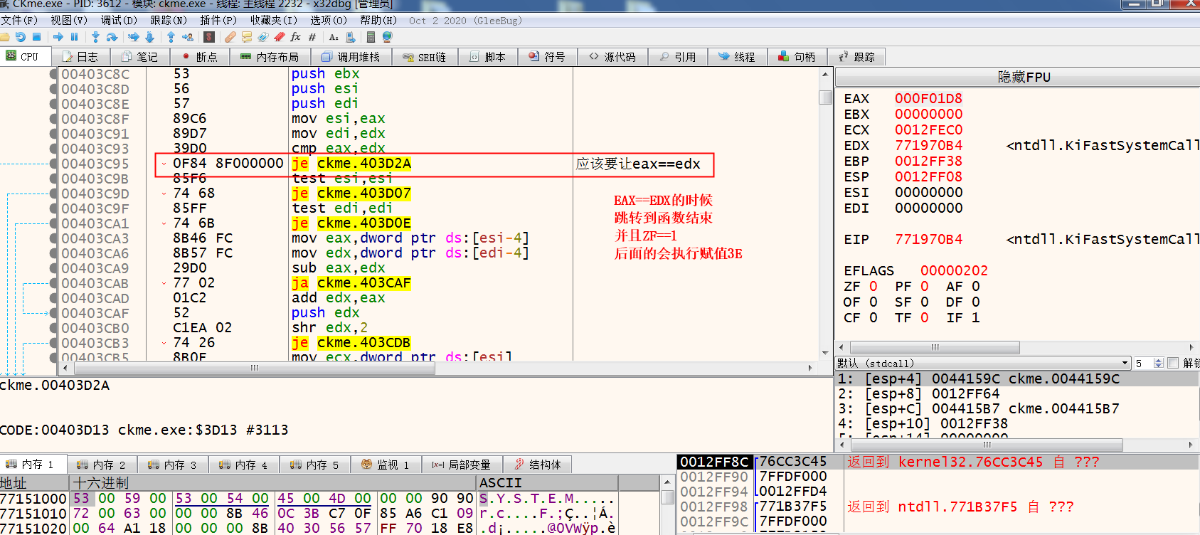Screen dimensions: 1200x535
Task: Click the 隐藏FPU button
Action: click(x=1017, y=77)
